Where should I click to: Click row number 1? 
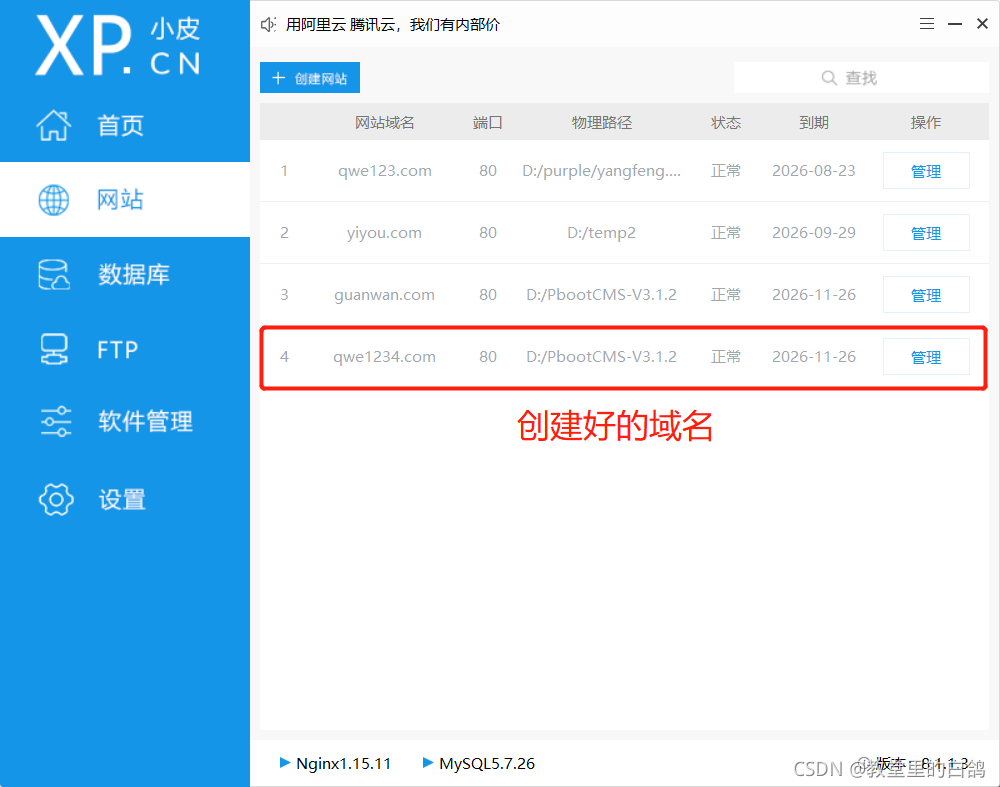[x=284, y=171]
